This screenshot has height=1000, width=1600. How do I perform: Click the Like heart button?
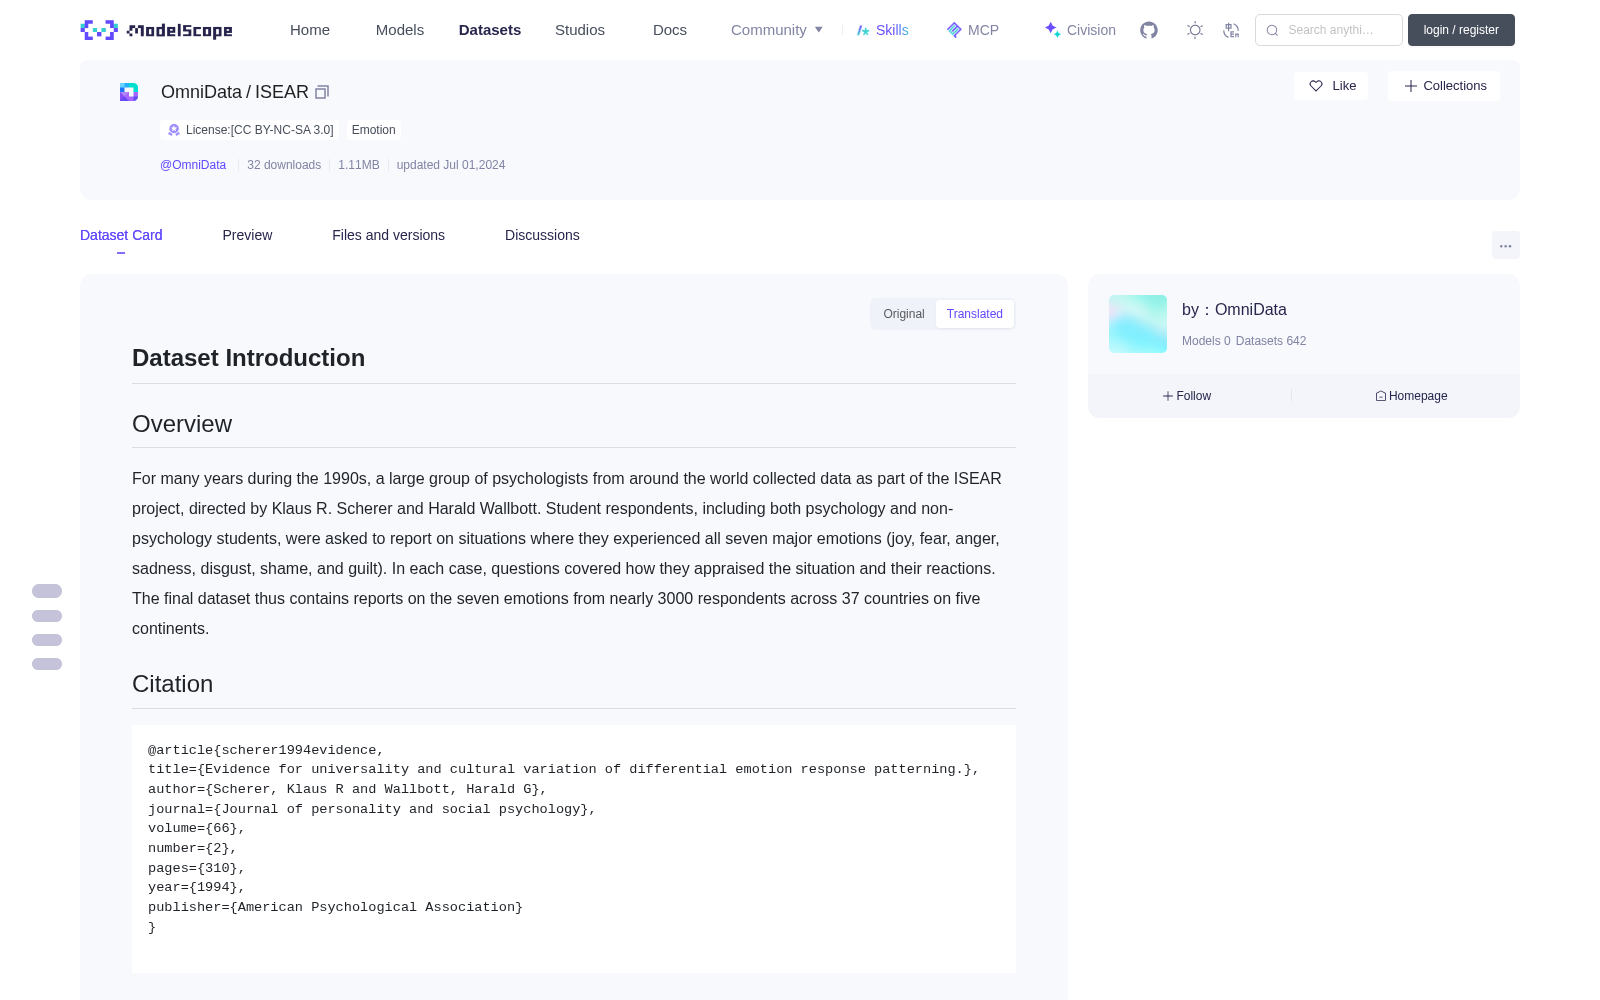(x=1331, y=86)
